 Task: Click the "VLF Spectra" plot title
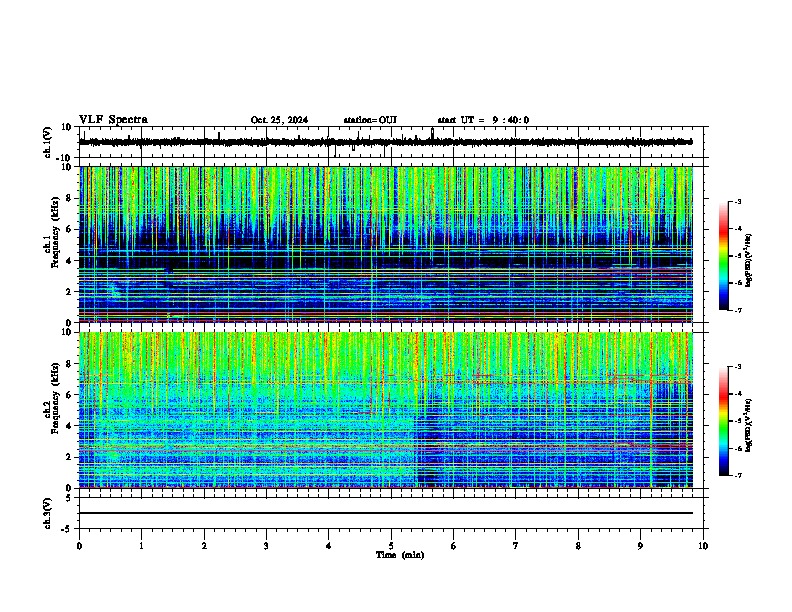(113, 120)
